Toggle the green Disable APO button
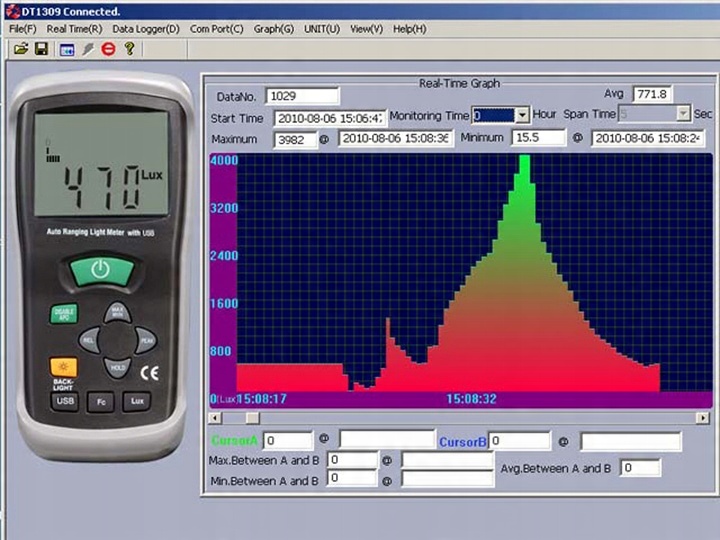This screenshot has height=540, width=720. pos(63,314)
